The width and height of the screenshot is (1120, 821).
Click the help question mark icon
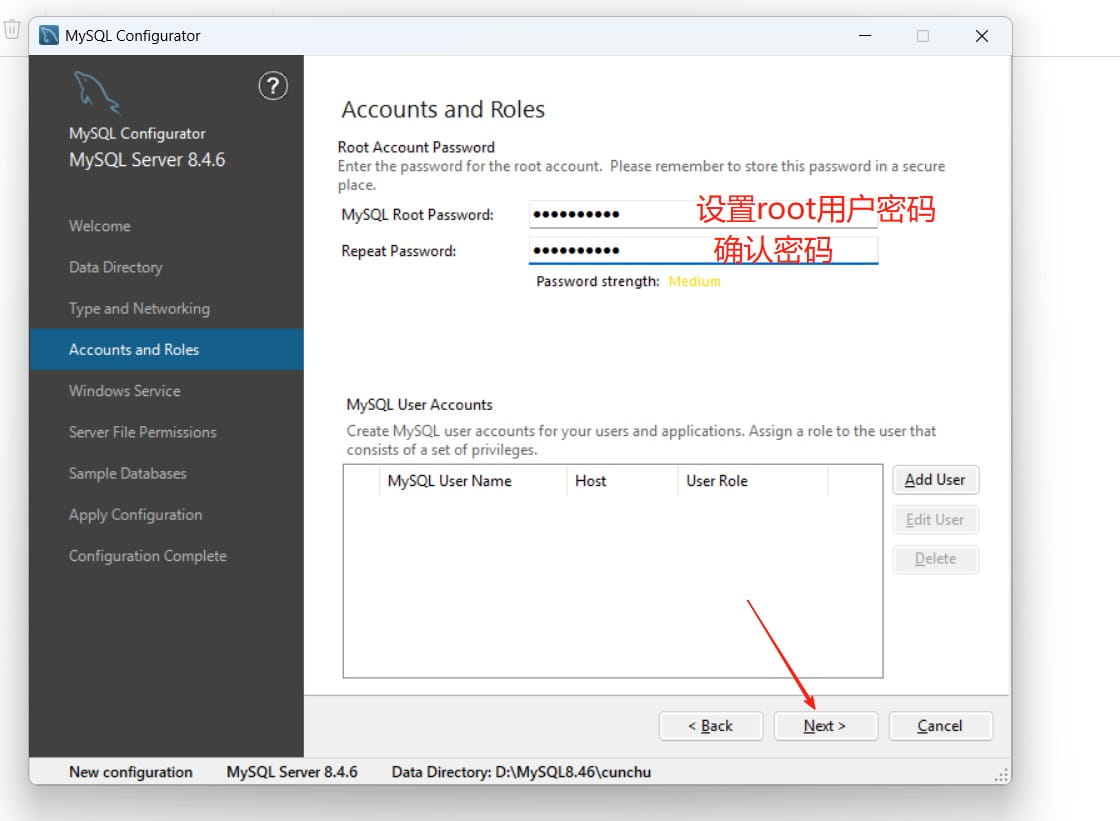(x=273, y=86)
